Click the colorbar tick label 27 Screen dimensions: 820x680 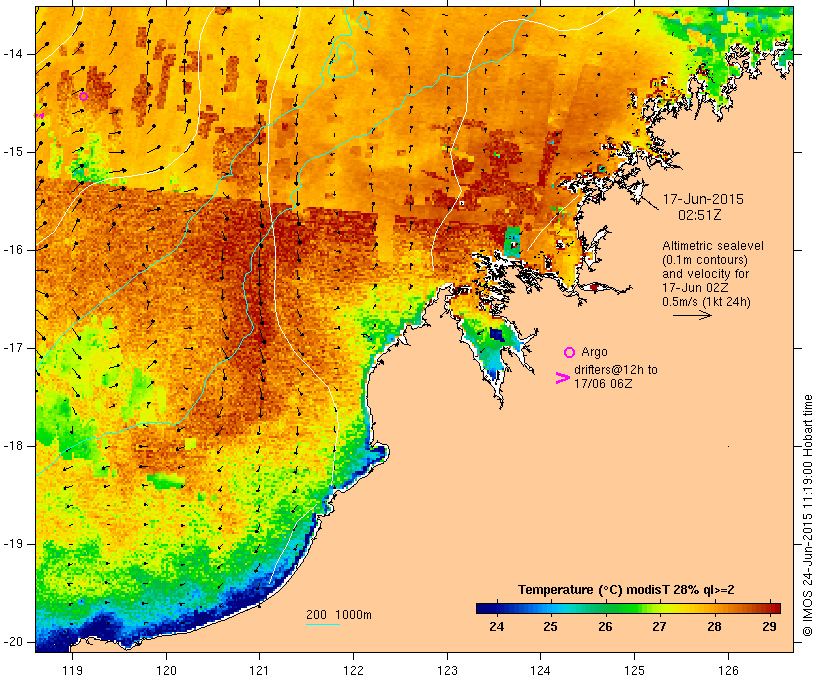[659, 626]
